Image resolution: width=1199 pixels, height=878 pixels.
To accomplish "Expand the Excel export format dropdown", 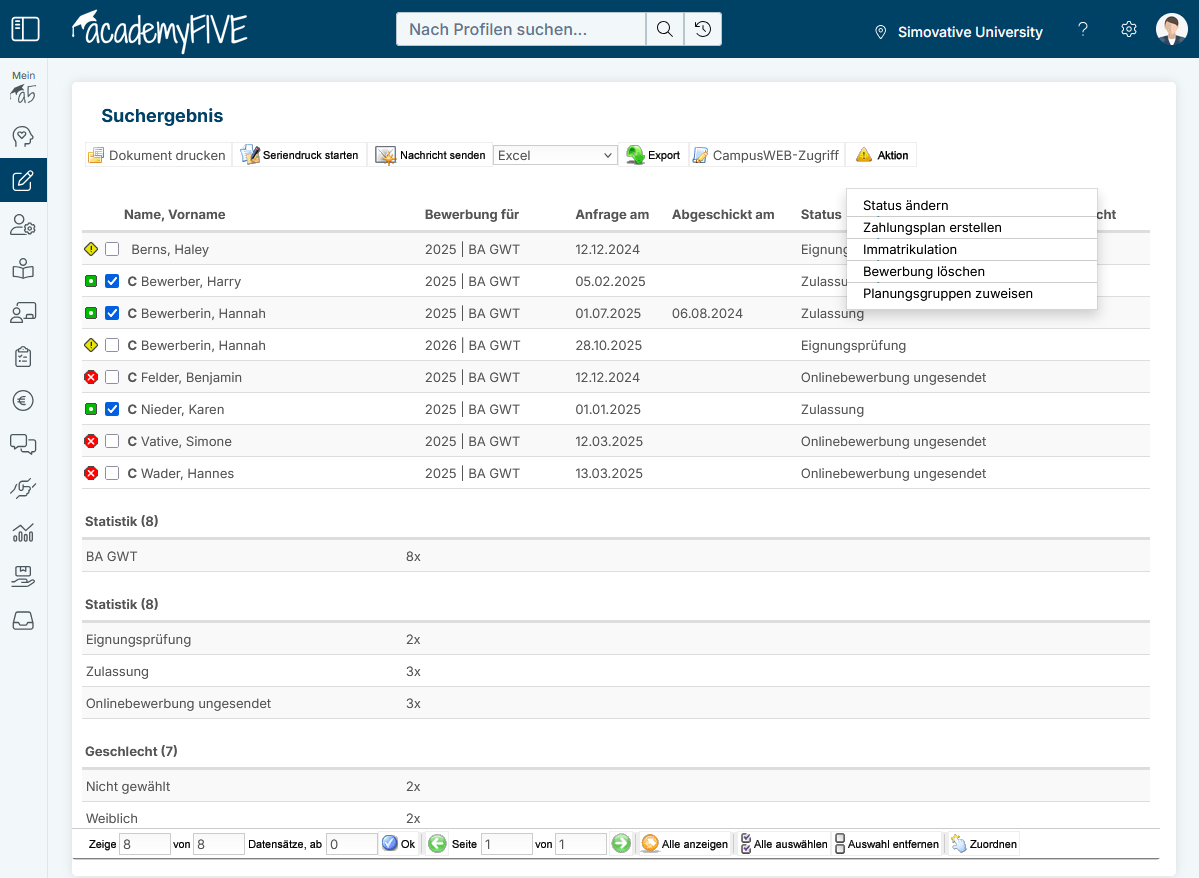I will 555,155.
